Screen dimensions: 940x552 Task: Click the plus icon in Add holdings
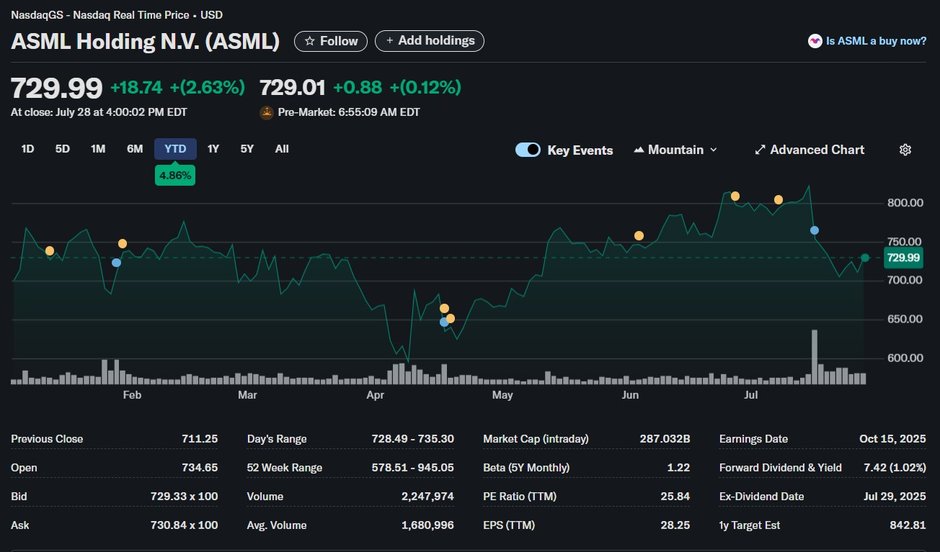tap(390, 41)
